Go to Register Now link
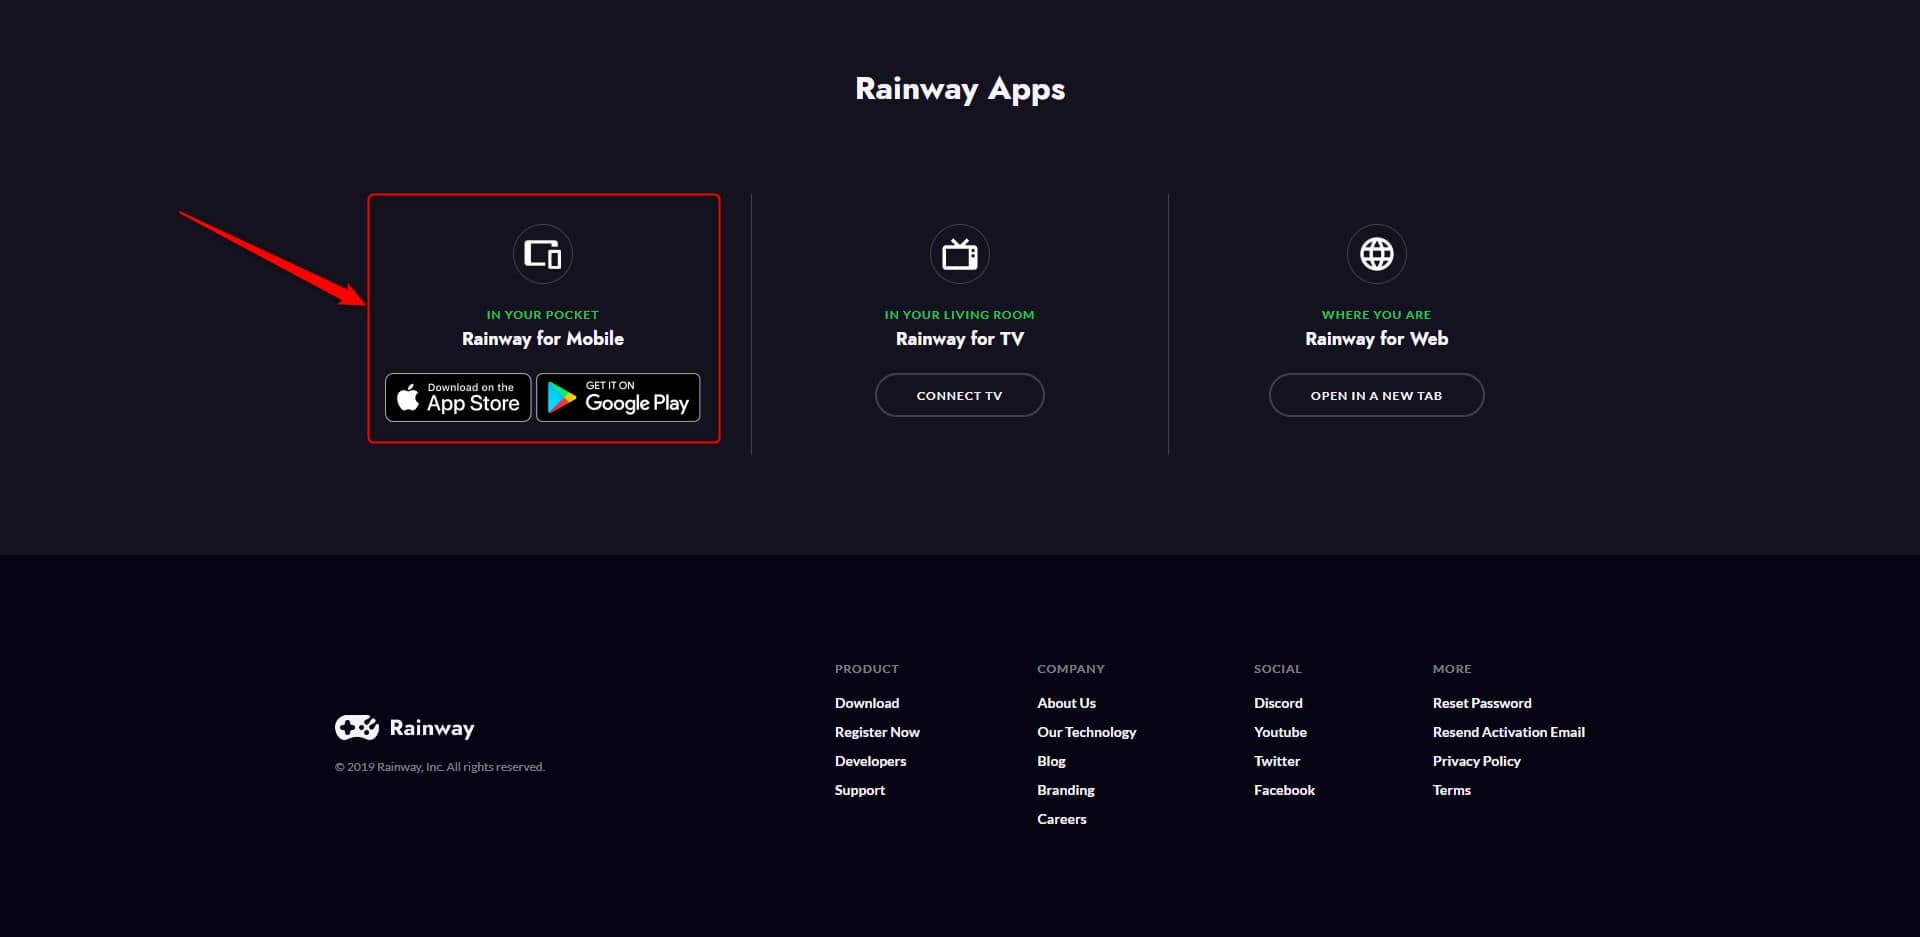Viewport: 1920px width, 937px height. click(x=877, y=732)
